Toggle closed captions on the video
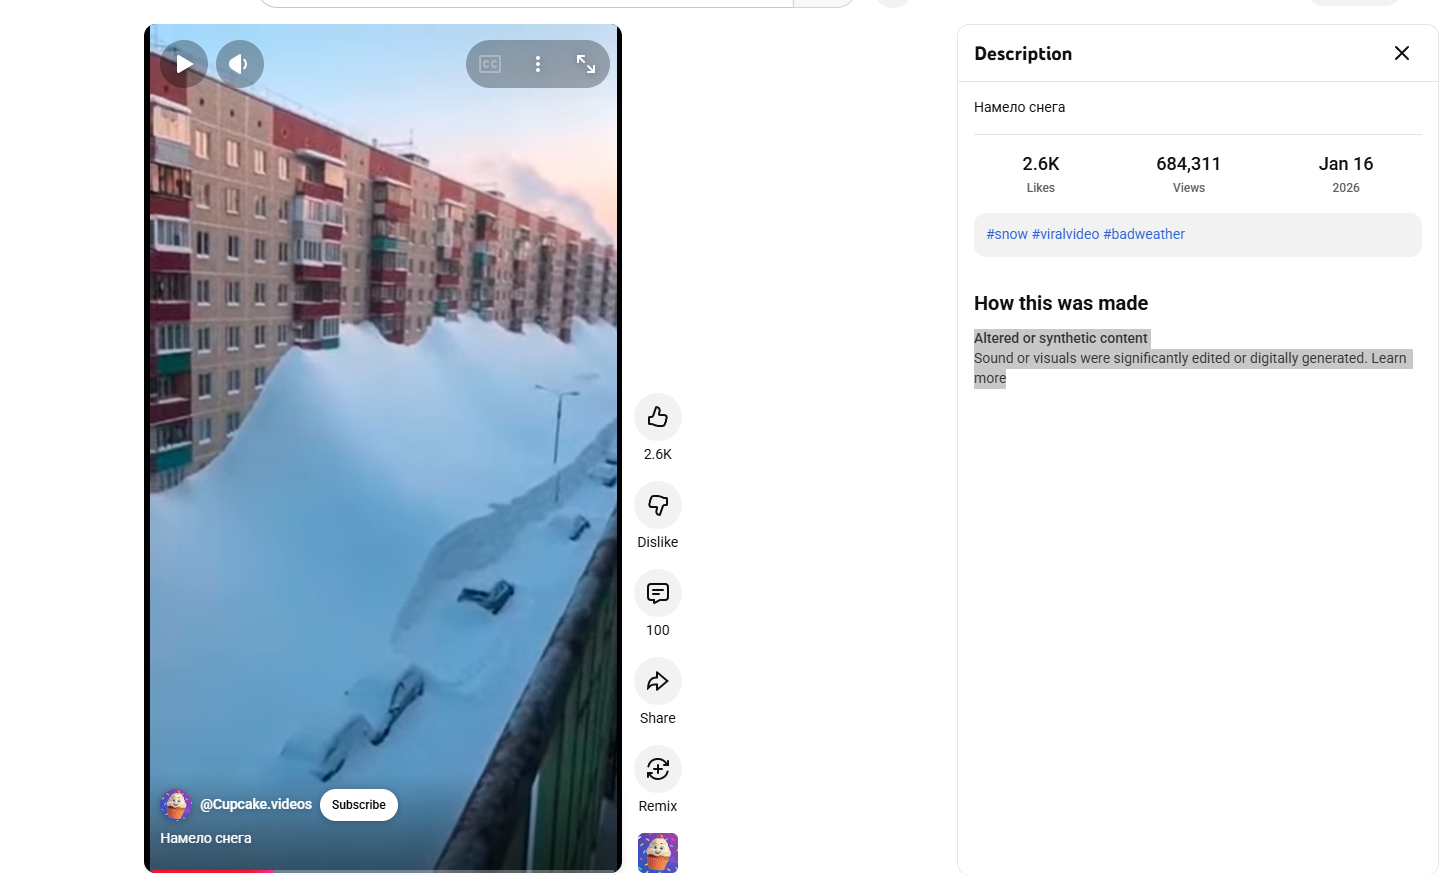 490,64
